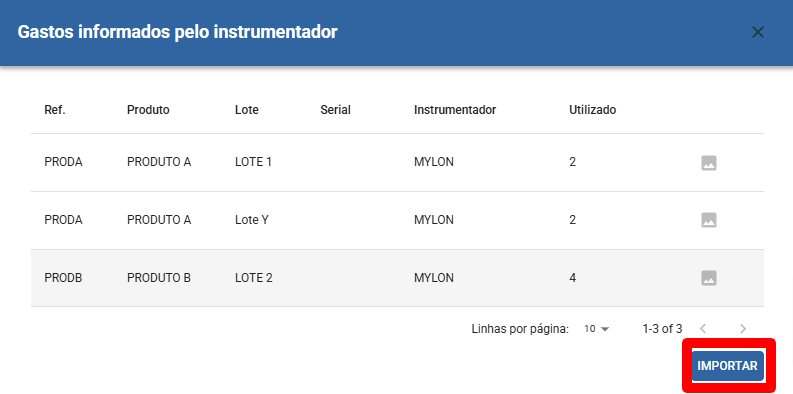This screenshot has width=793, height=394.
Task: Sort by Serial column header
Action: [x=335, y=110]
